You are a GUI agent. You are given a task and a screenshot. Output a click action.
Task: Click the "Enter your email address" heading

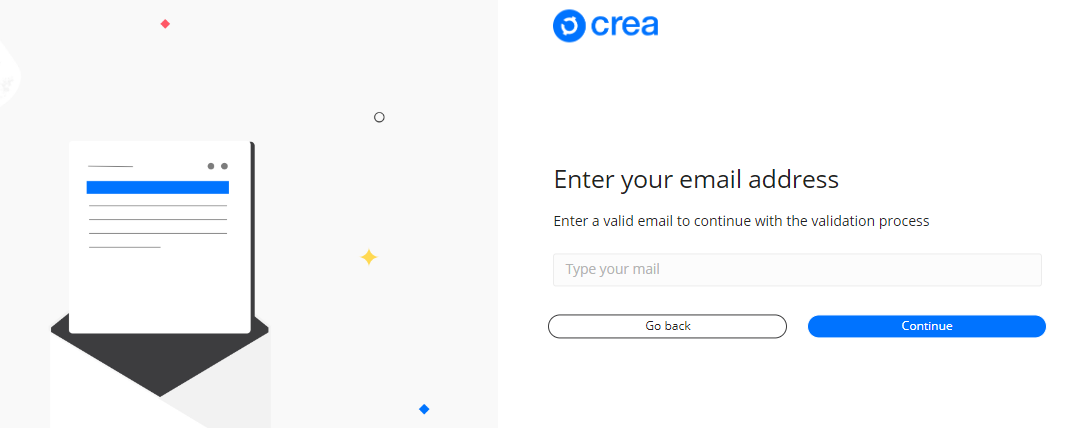click(x=696, y=180)
